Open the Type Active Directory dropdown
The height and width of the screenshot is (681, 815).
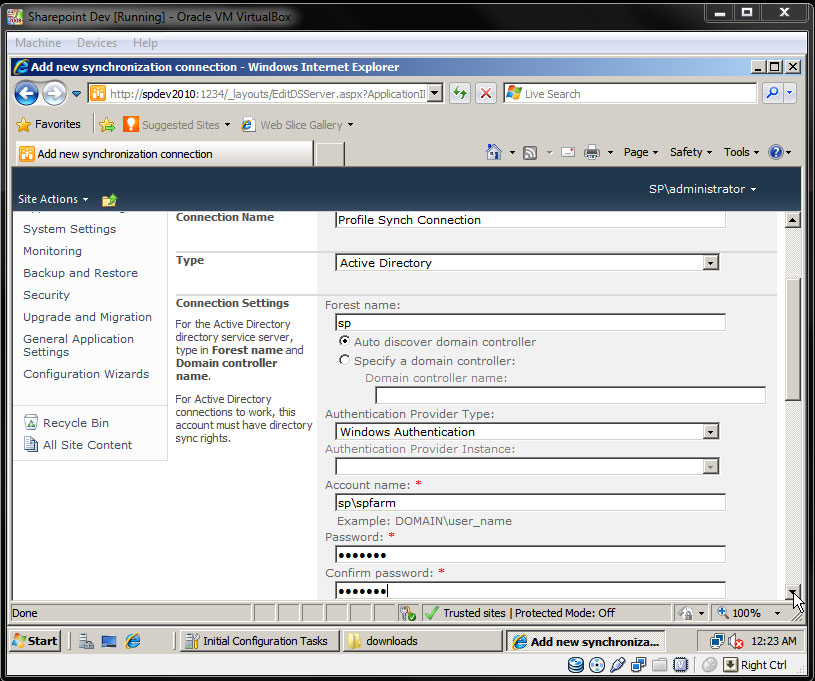710,263
